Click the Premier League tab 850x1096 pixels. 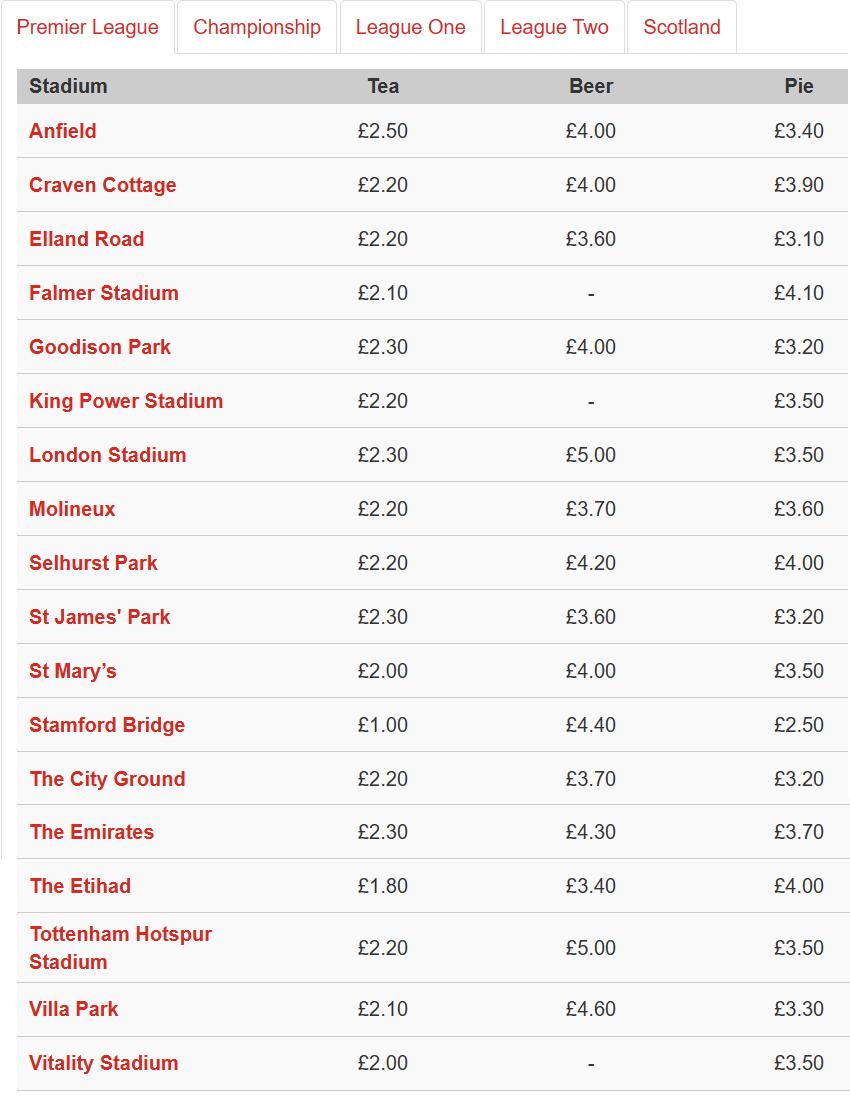pos(88,27)
